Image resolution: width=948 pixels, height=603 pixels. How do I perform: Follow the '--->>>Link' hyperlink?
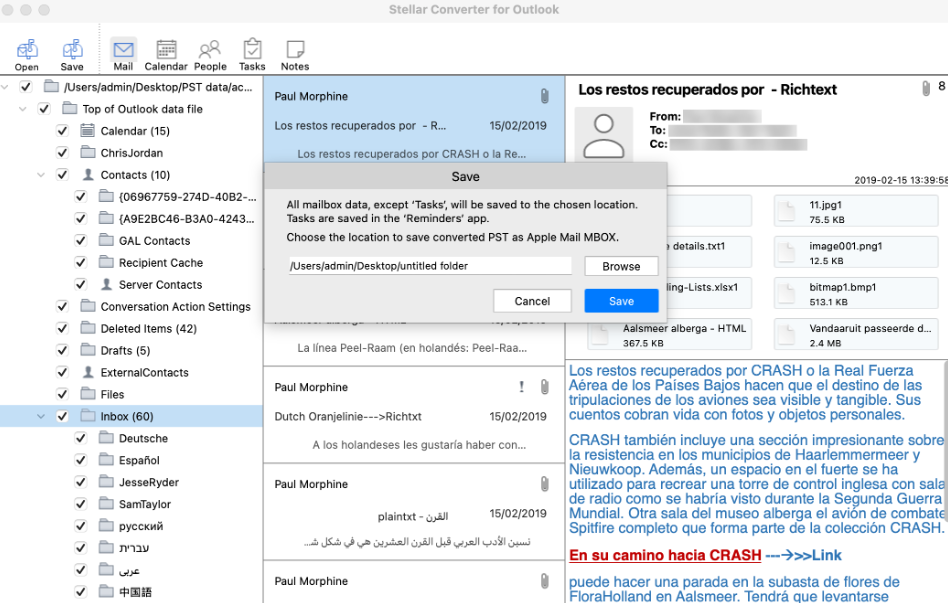tap(804, 555)
